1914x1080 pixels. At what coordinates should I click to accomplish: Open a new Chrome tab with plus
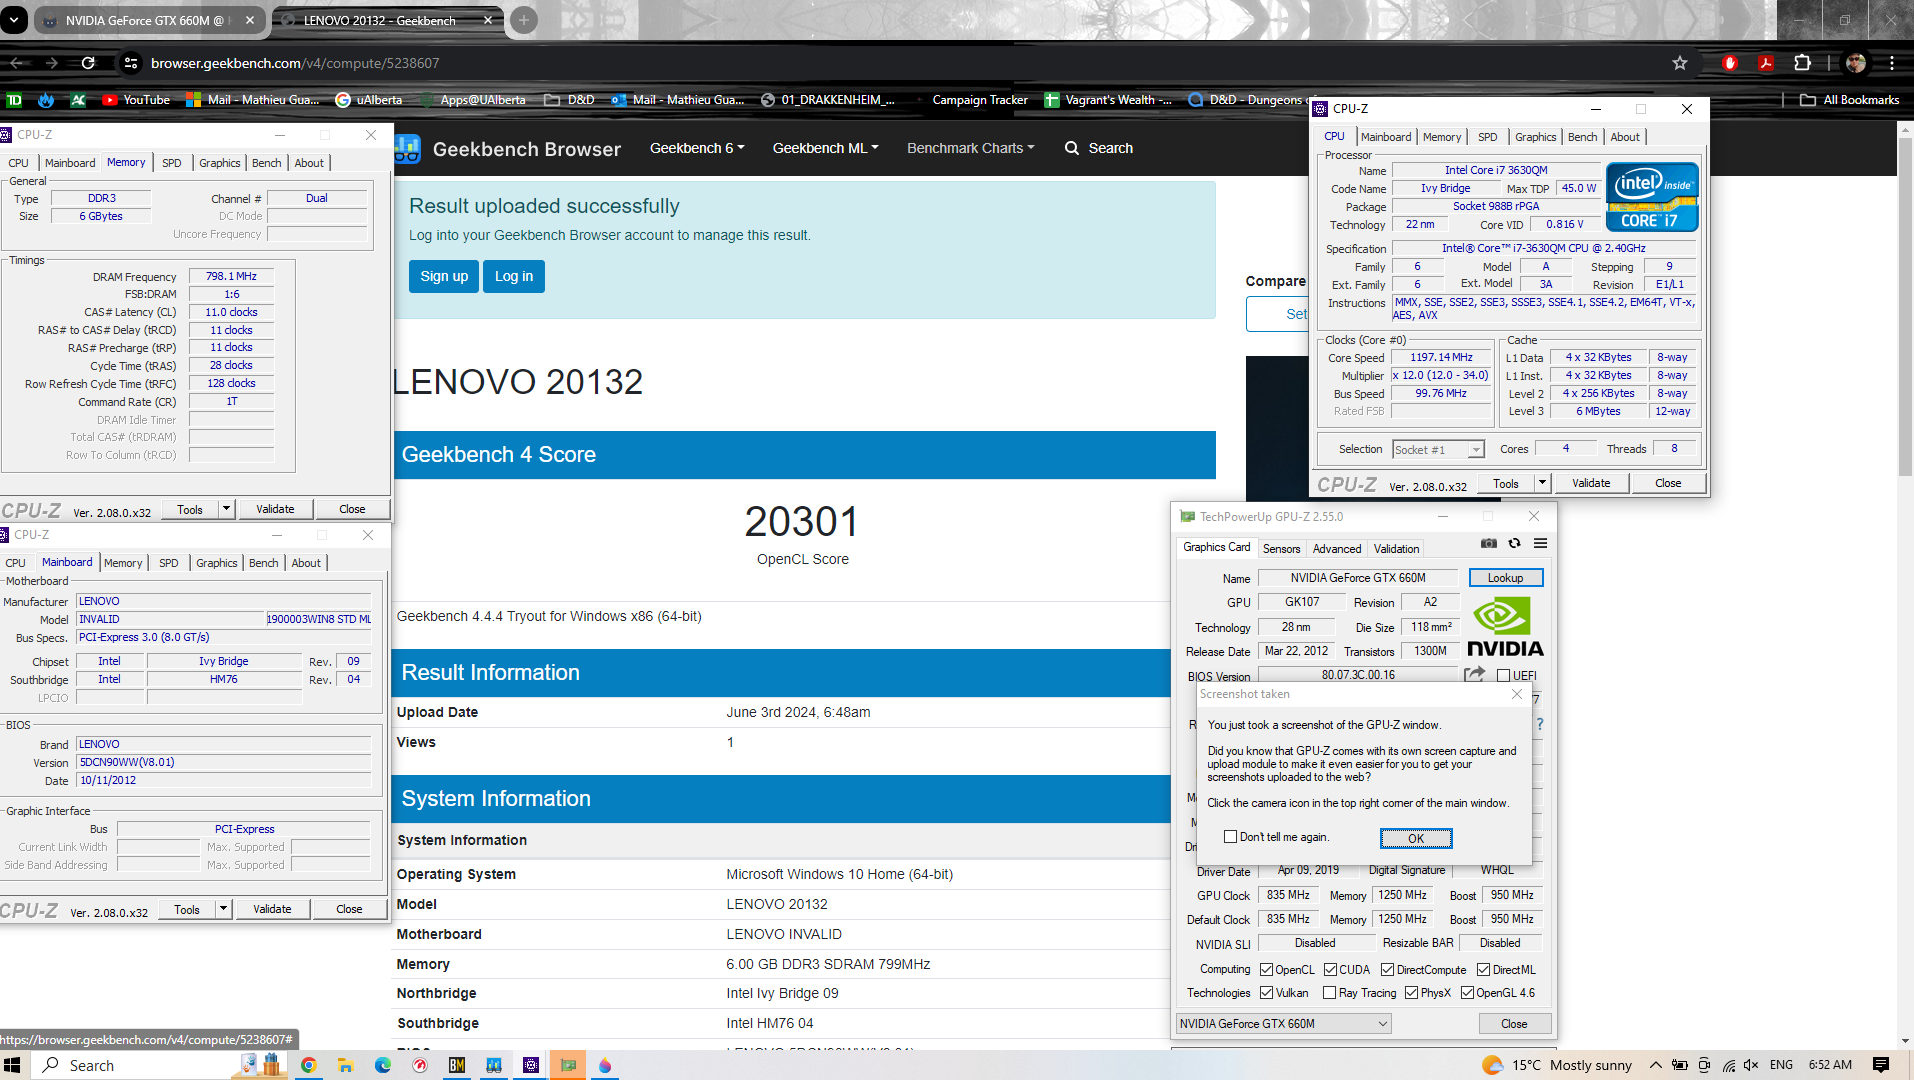click(523, 19)
